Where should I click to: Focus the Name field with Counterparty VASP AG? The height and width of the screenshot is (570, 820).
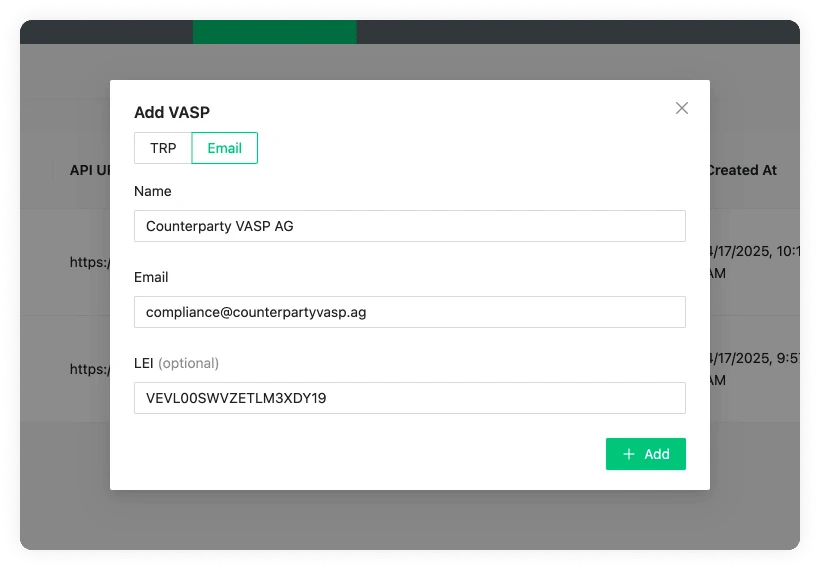(x=409, y=226)
